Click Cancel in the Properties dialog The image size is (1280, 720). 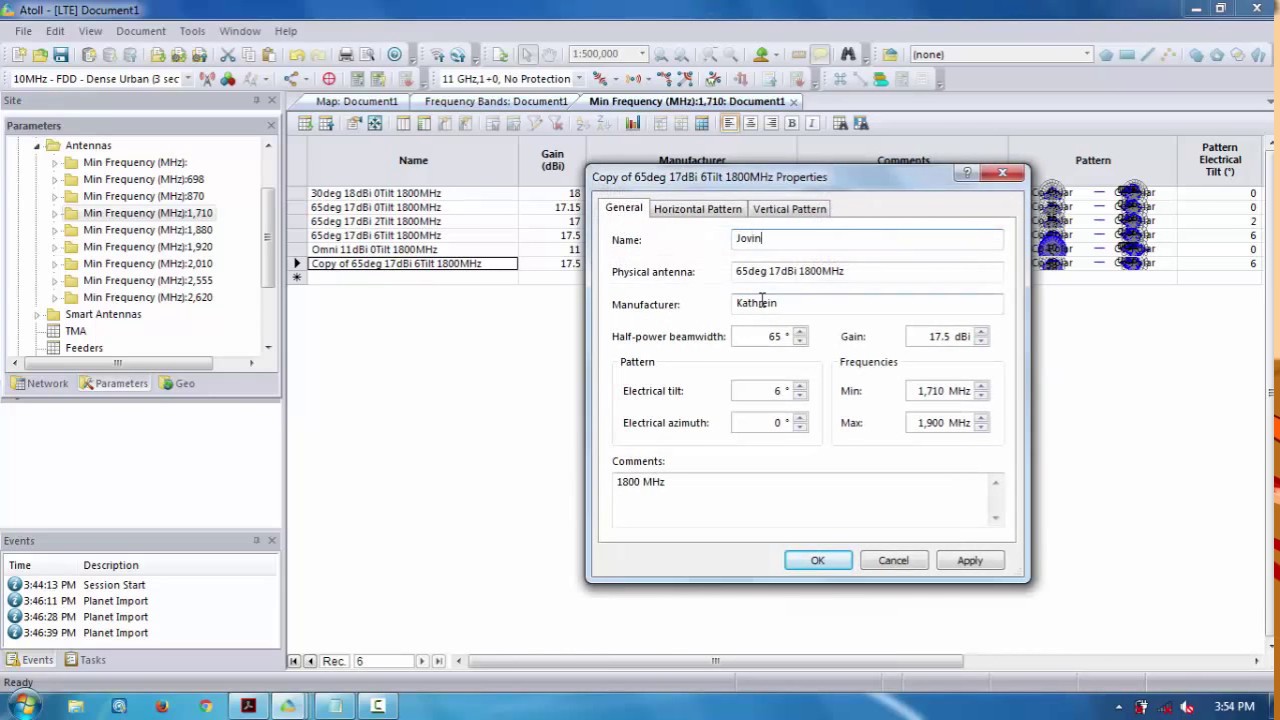coord(894,561)
